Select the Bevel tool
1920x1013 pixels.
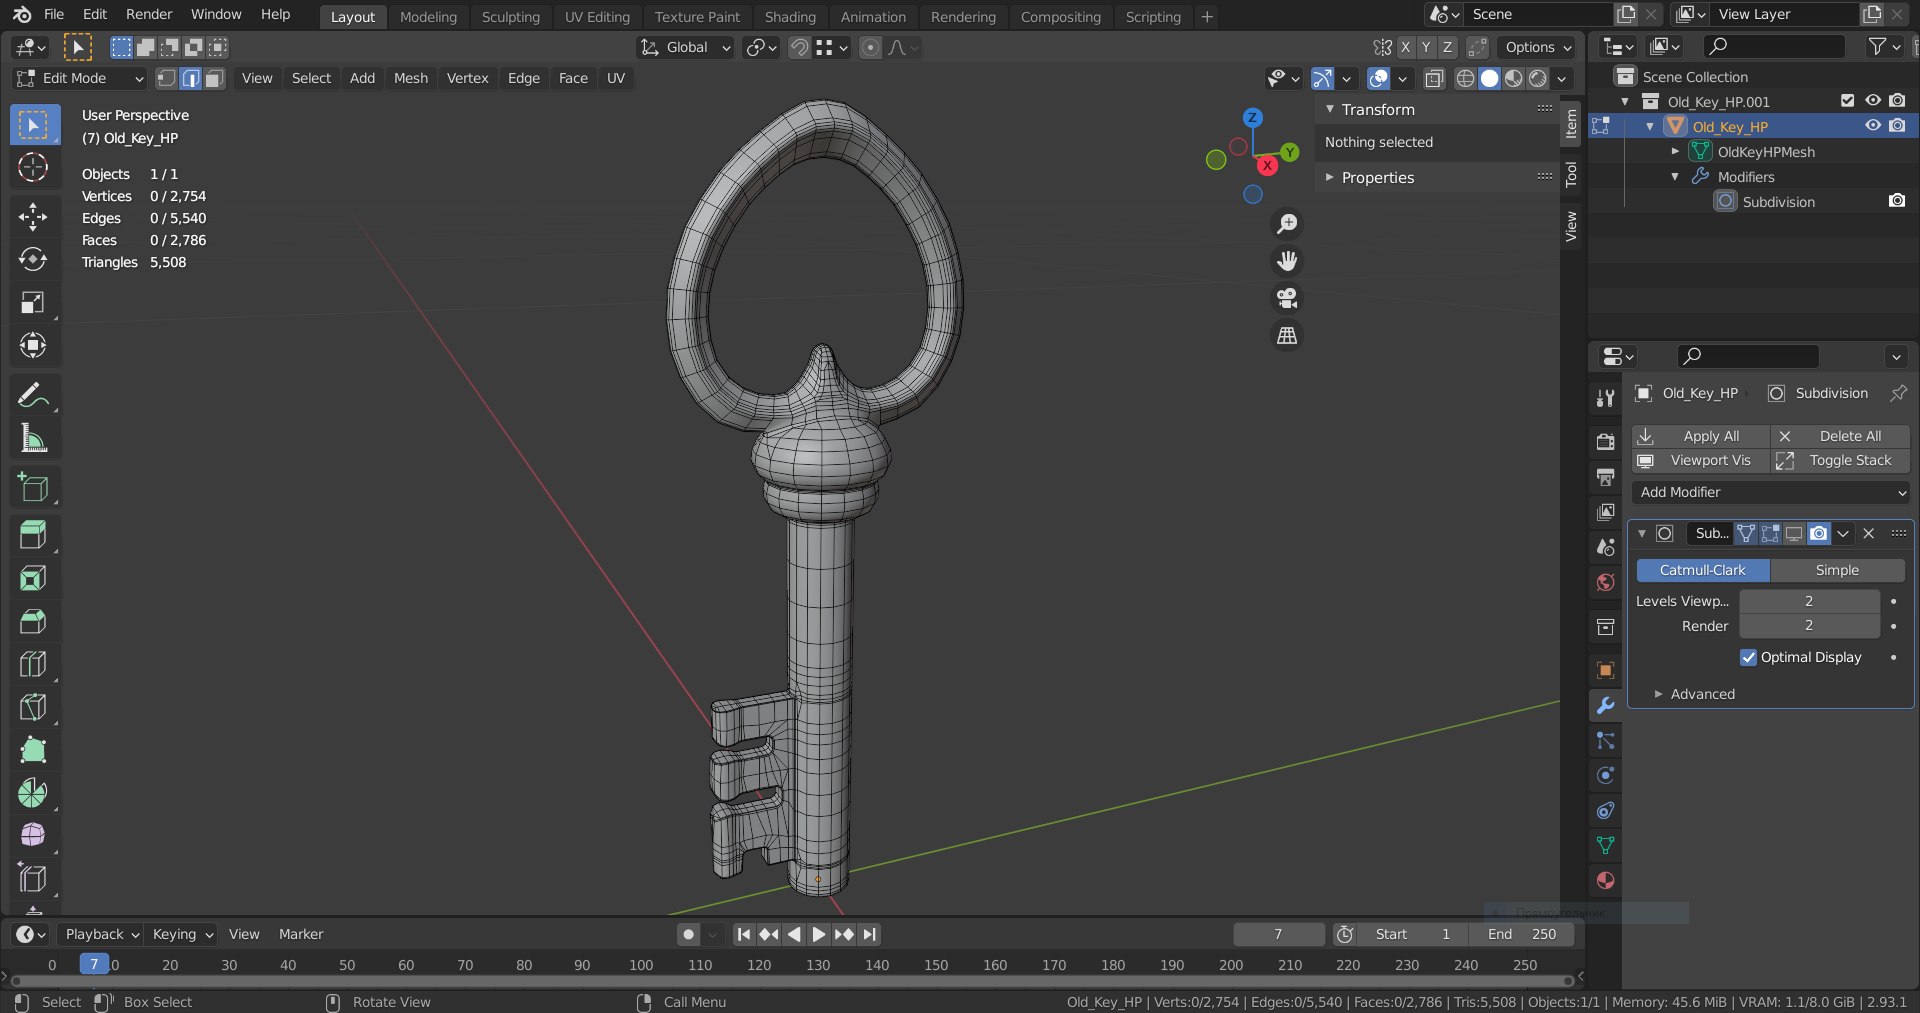33,621
